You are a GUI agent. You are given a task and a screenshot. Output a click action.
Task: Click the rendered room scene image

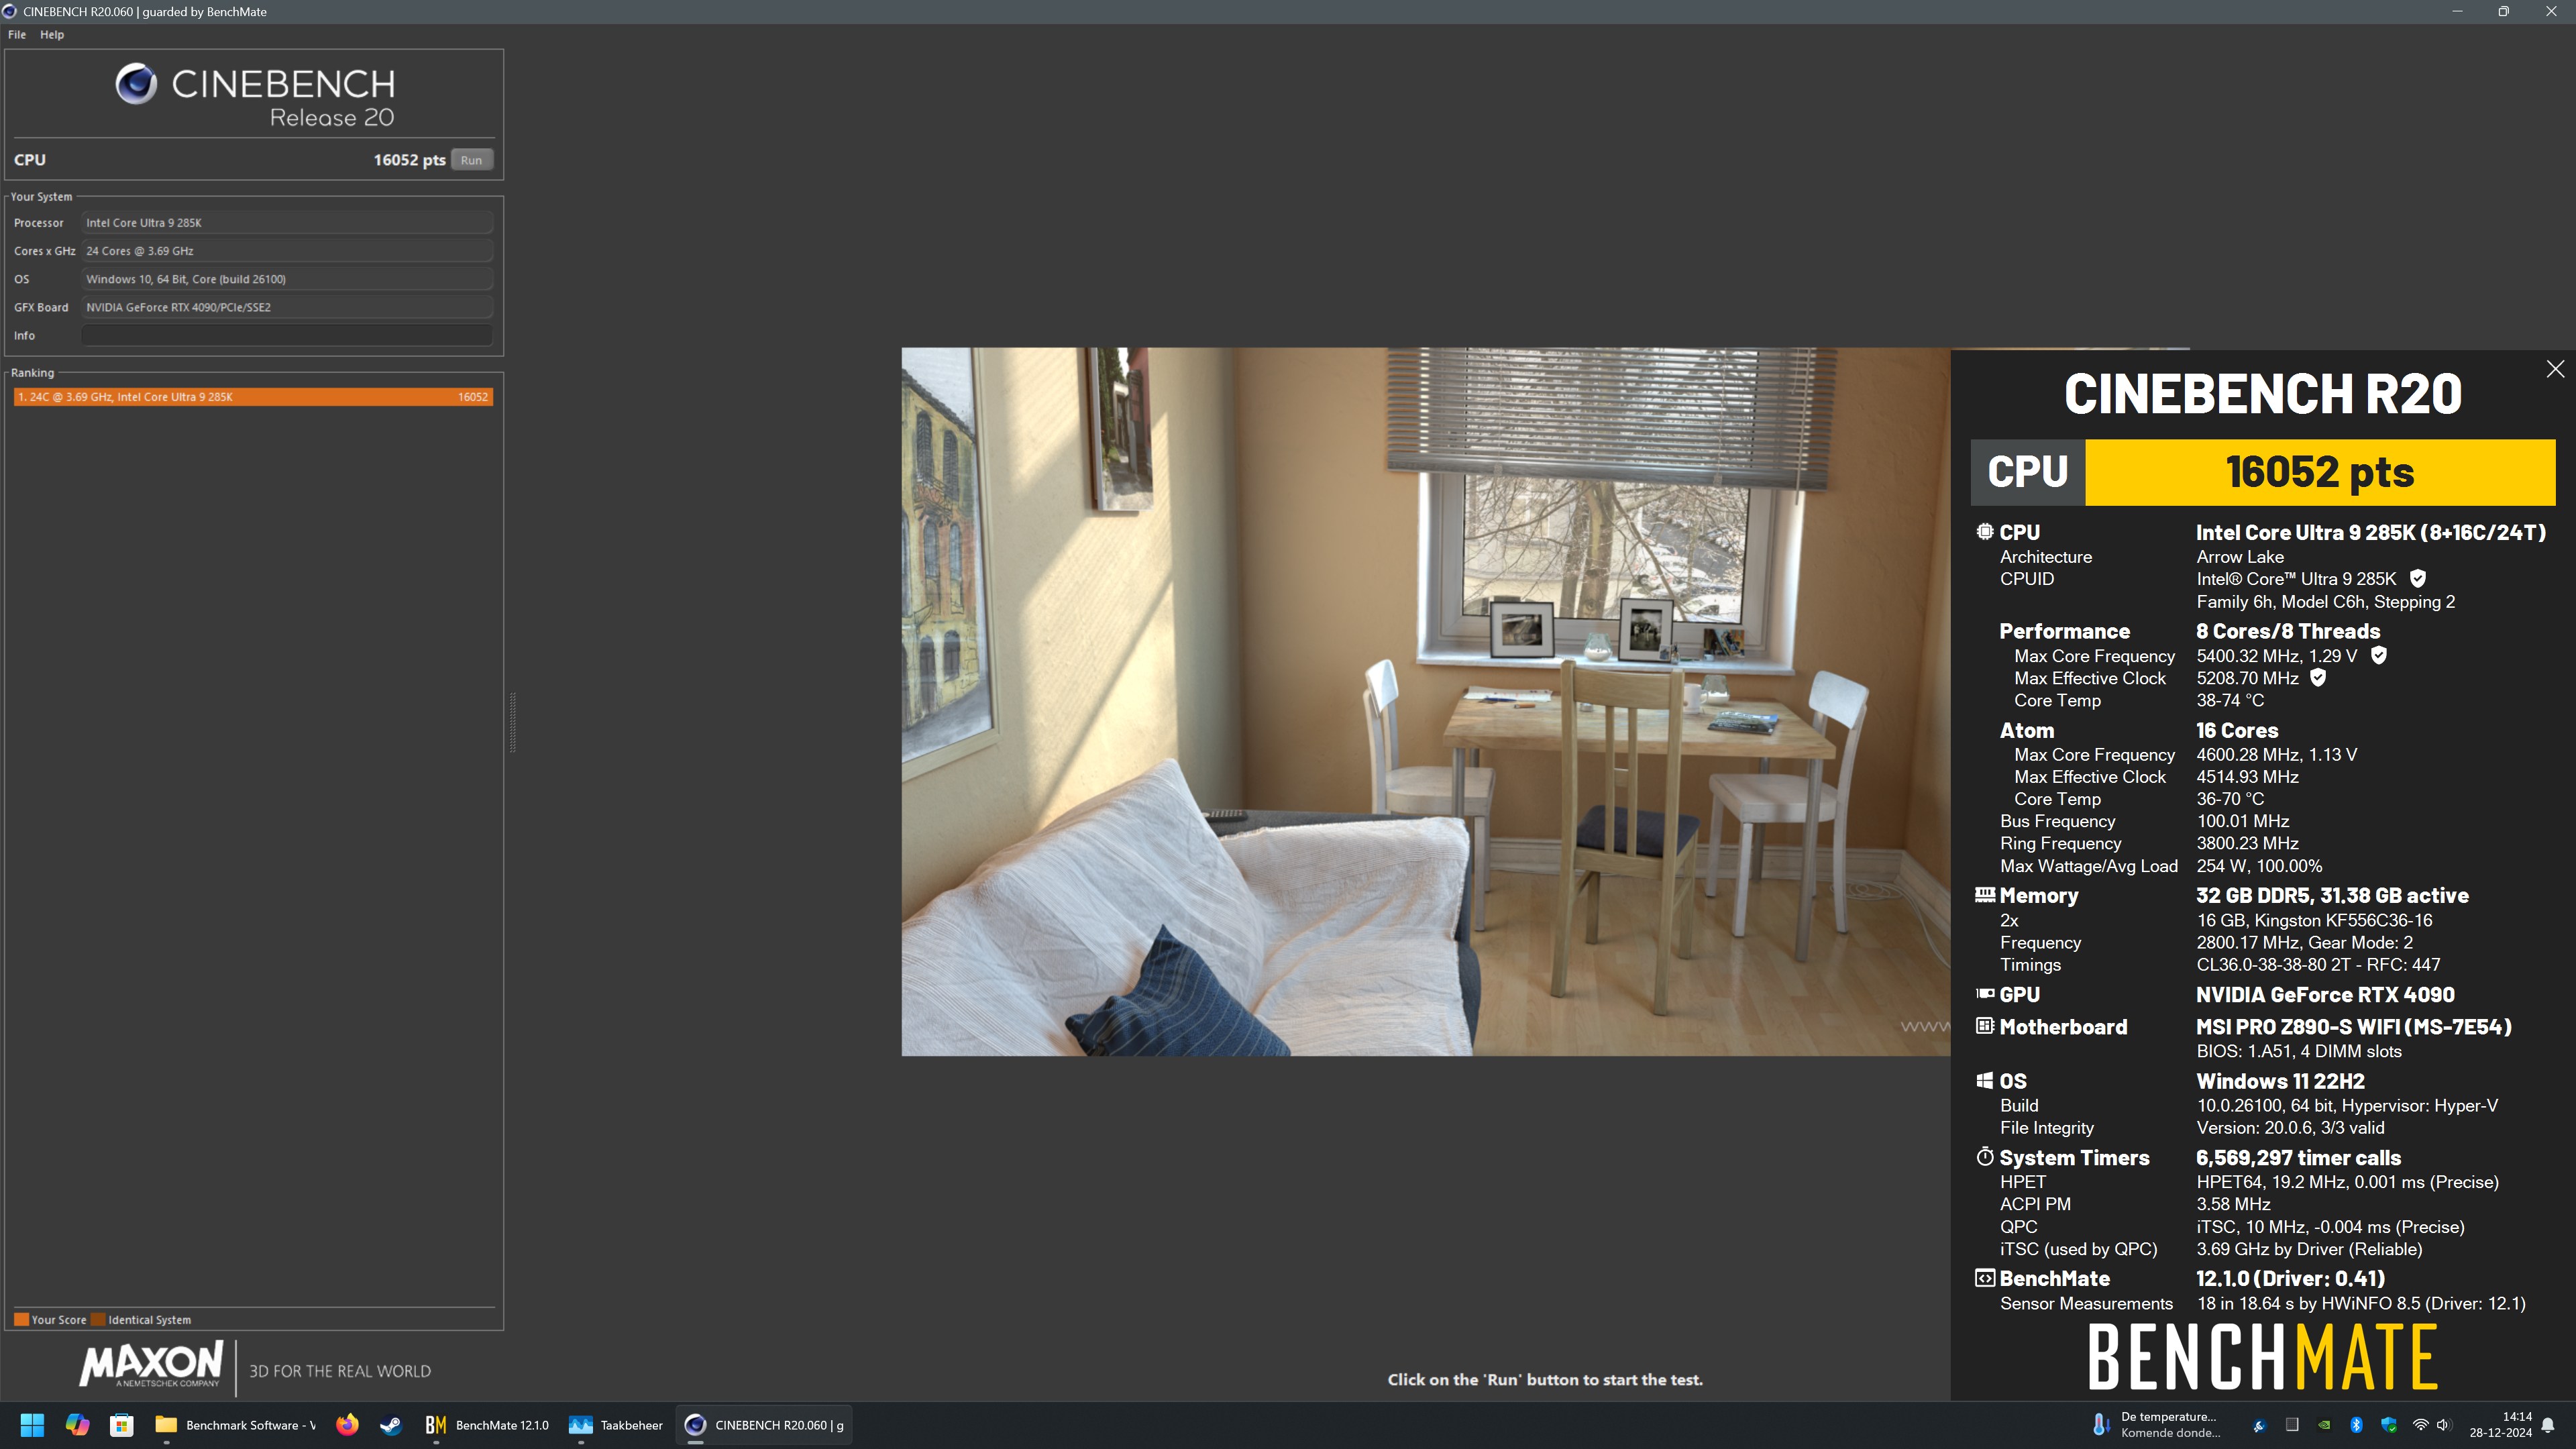[x=1425, y=701]
